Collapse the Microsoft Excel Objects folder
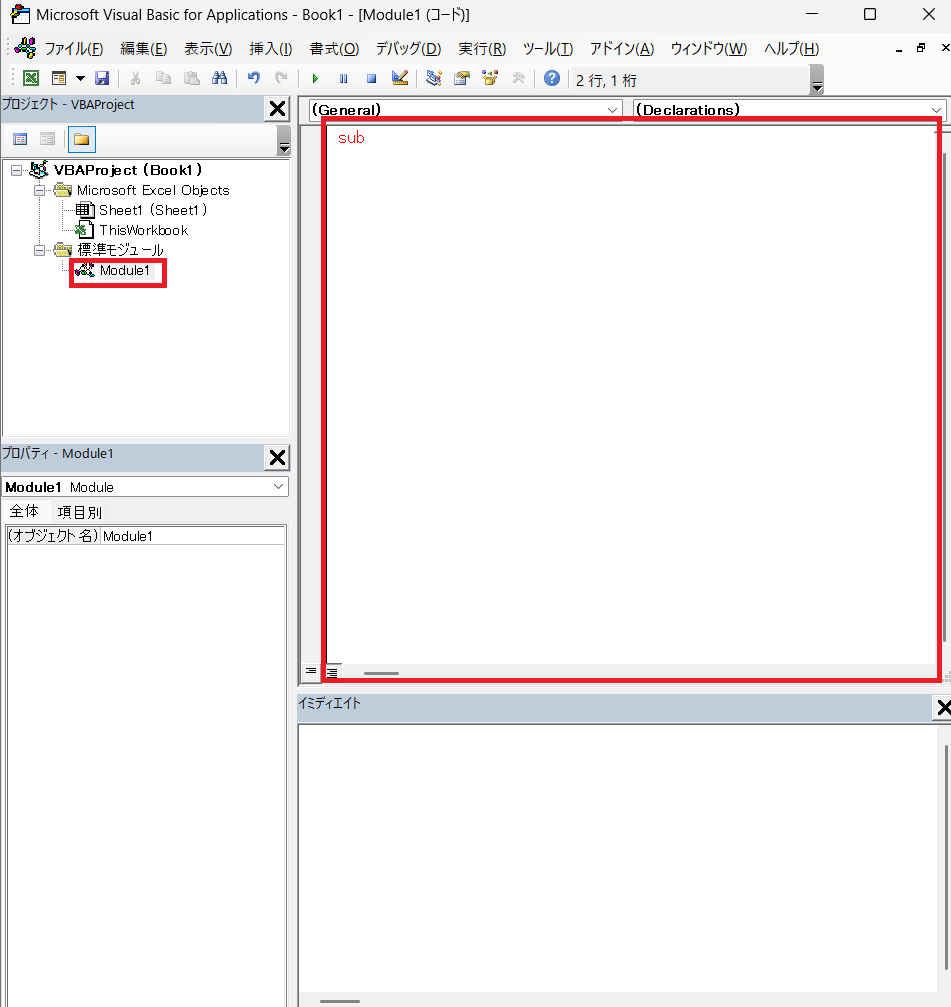 coord(40,191)
